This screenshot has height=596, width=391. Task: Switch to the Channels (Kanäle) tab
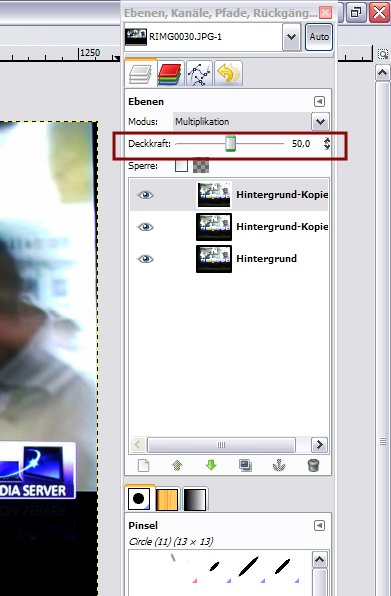pyautogui.click(x=170, y=73)
